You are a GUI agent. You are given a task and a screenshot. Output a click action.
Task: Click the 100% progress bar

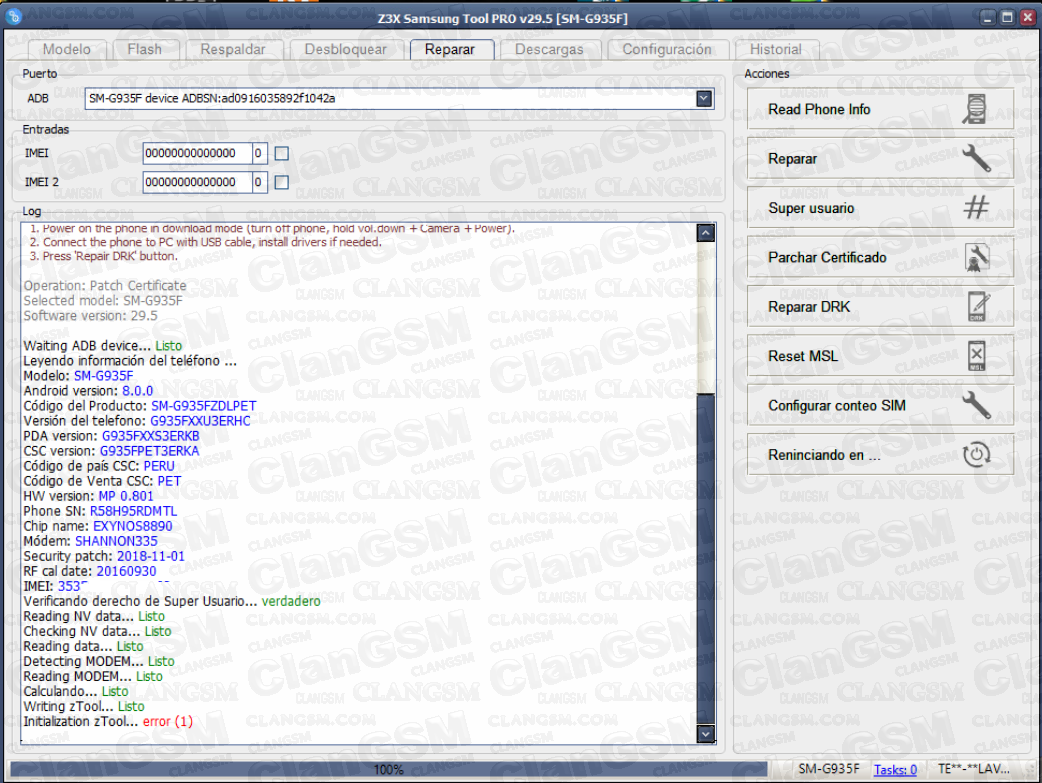(388, 769)
